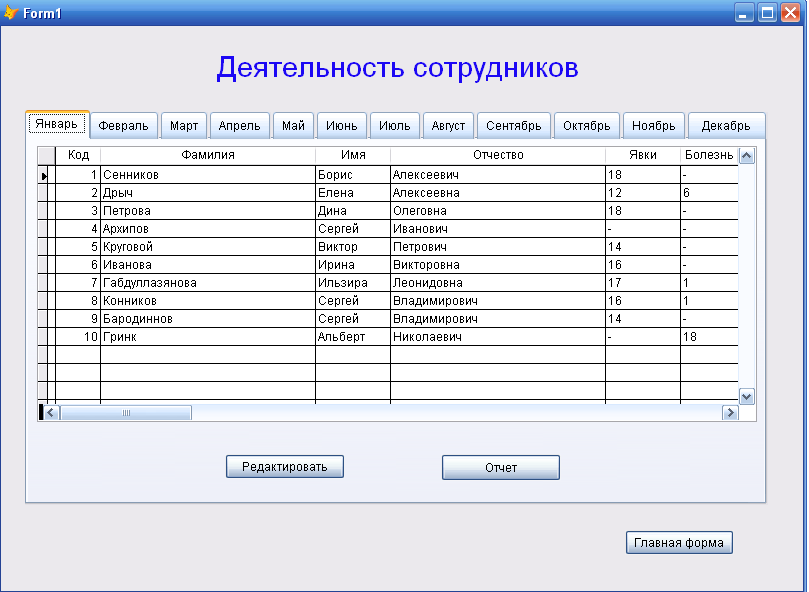Viewport: 809px width, 592px height.
Task: Click the cell Габдуллазянова
Action: pyautogui.click(x=208, y=283)
